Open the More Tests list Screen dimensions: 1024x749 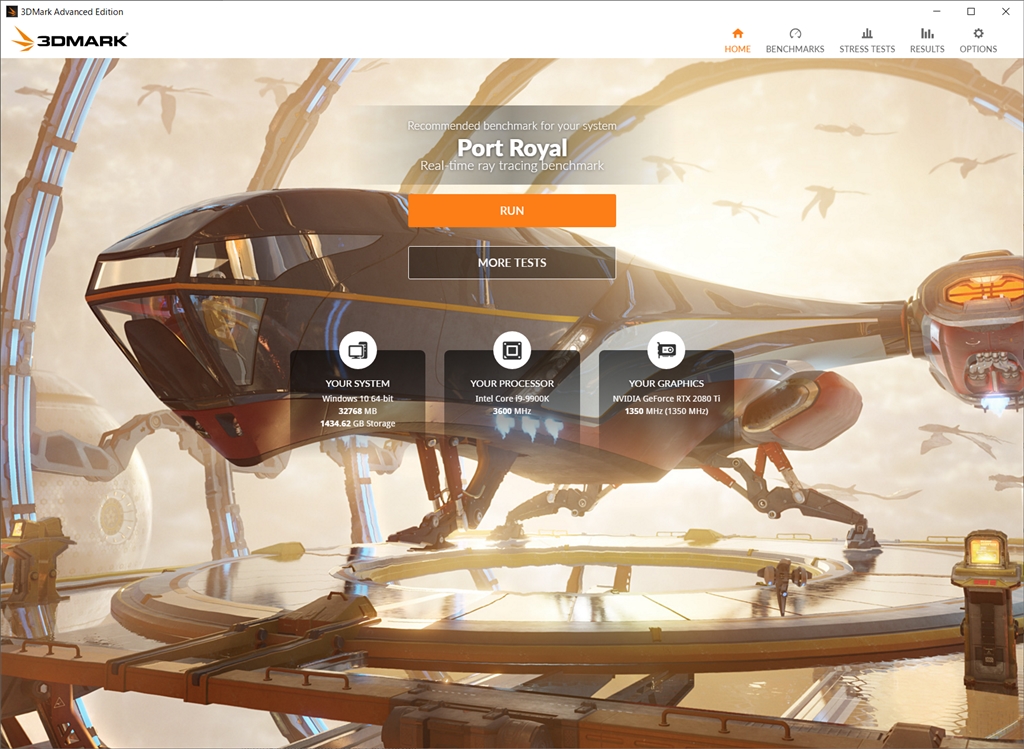coord(511,263)
